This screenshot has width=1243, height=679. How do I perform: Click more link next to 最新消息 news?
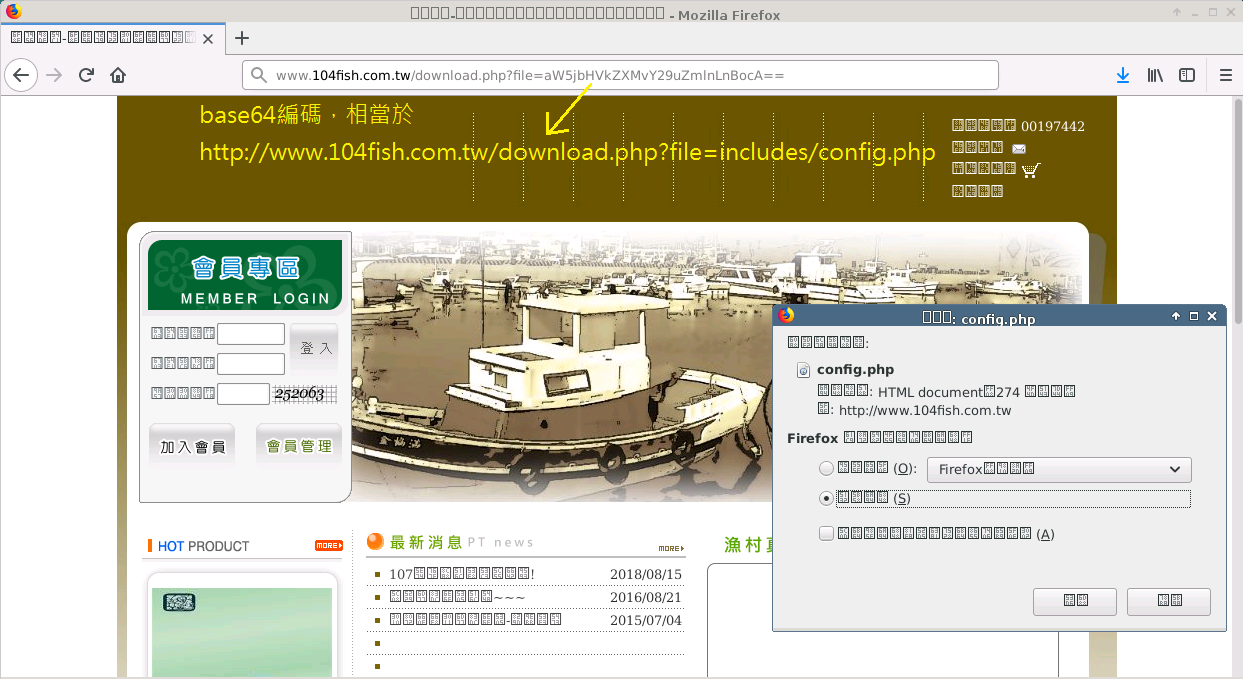671,548
